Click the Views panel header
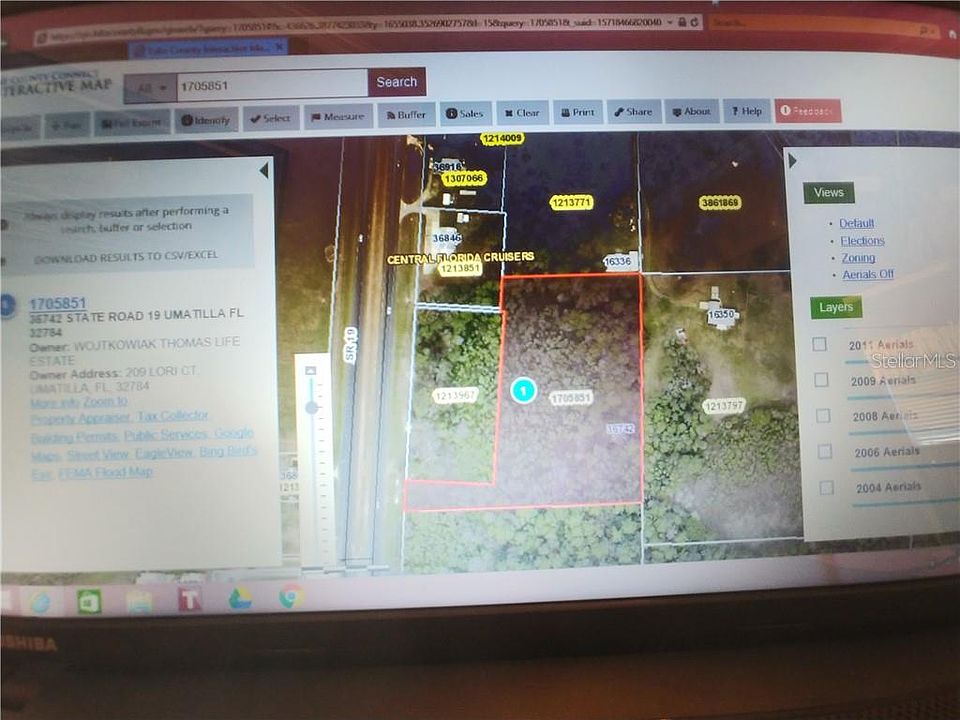Screen dimensions: 960x720 pyautogui.click(x=829, y=193)
